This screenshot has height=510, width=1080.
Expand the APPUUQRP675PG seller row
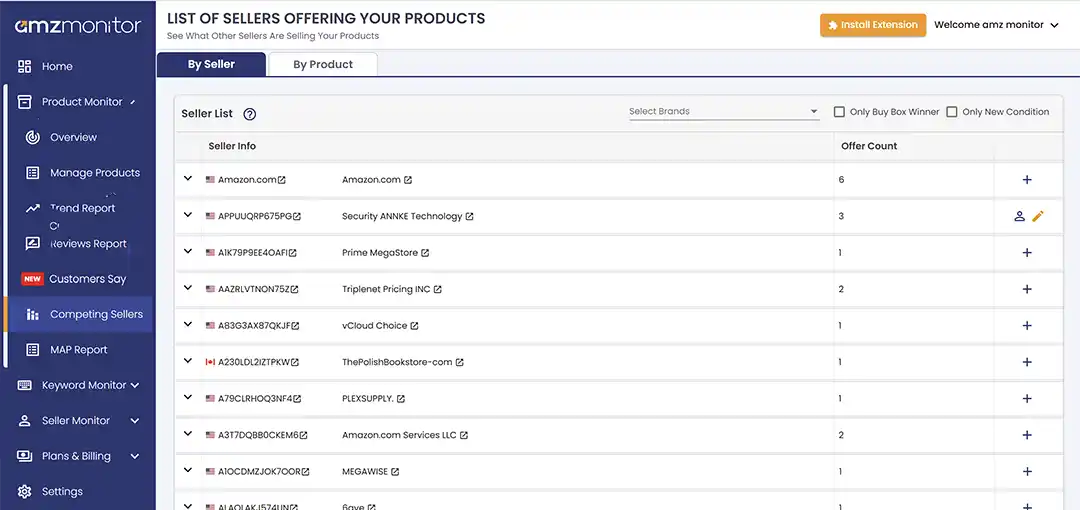187,215
